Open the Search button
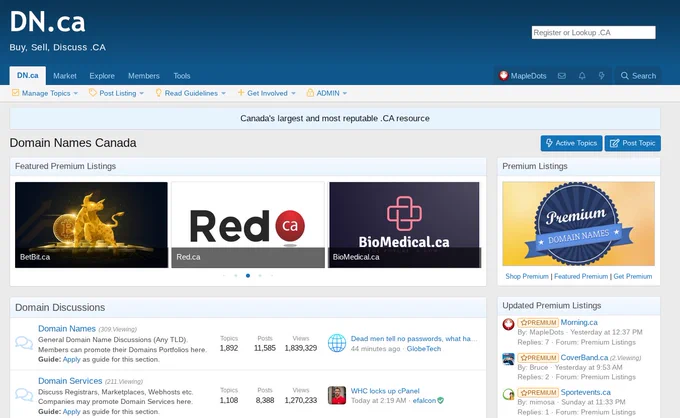 click(x=638, y=76)
